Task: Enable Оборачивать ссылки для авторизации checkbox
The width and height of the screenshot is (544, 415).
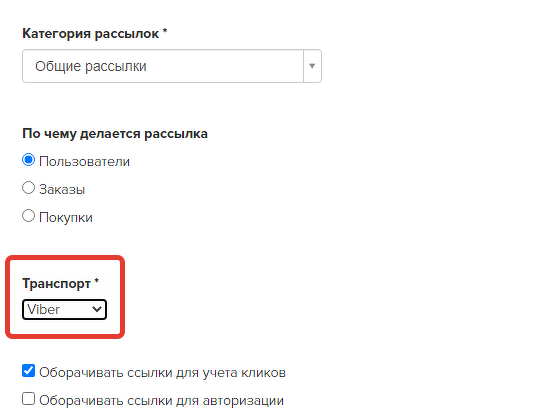Action: pyautogui.click(x=28, y=399)
